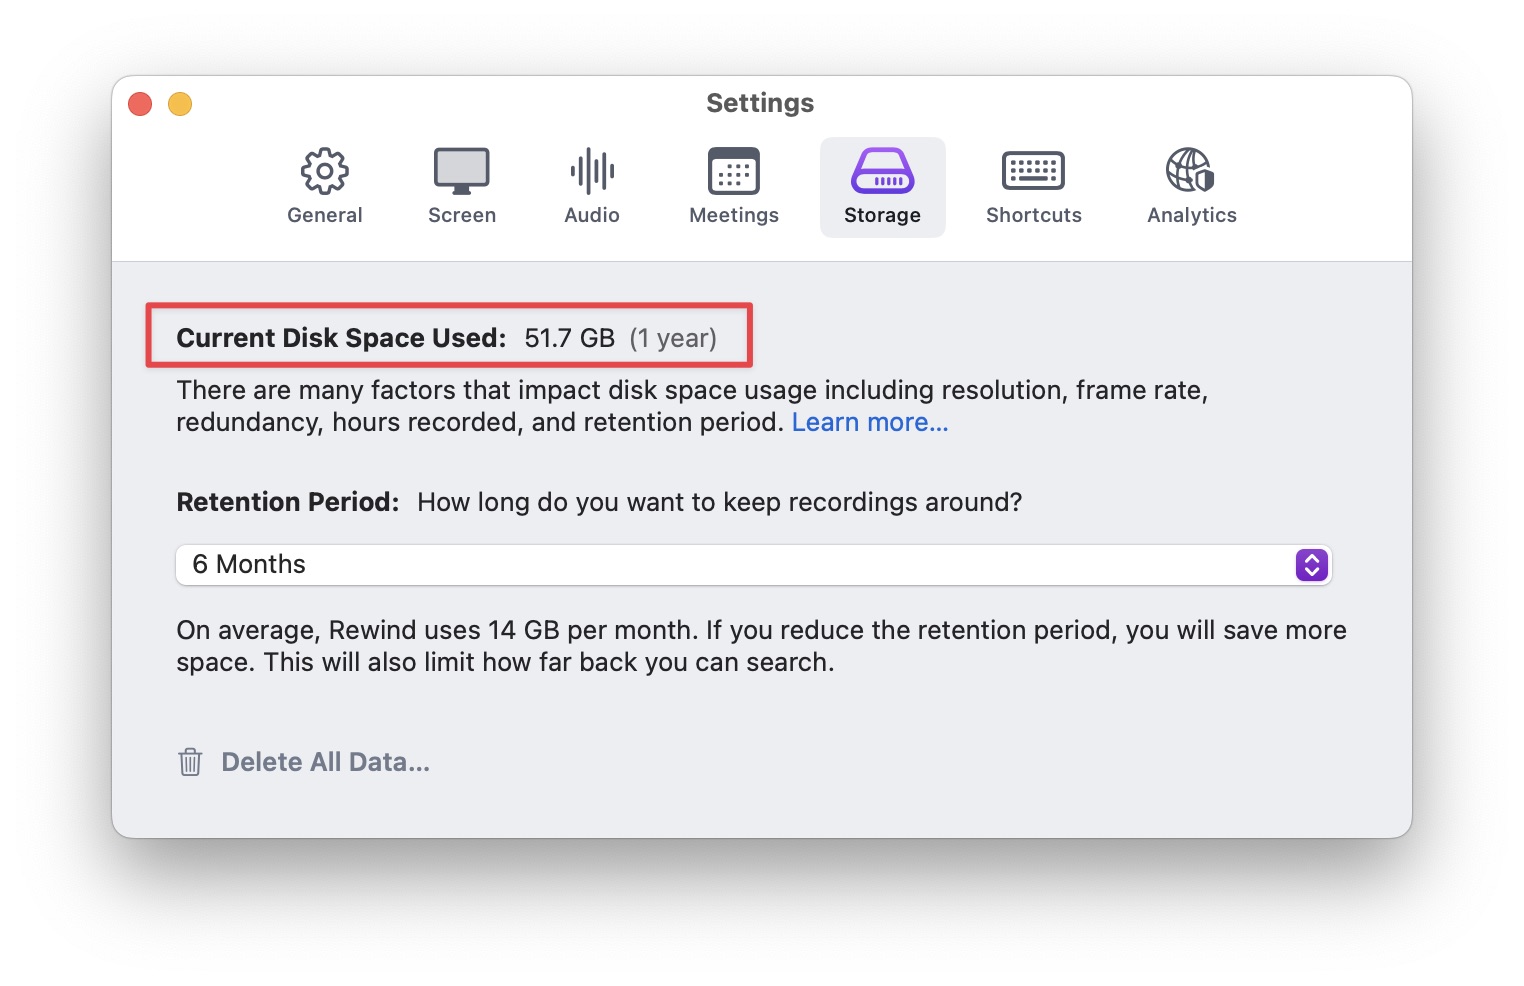Open the 6 Months retention dropdown
Screen dimensions: 1524x986
click(754, 565)
